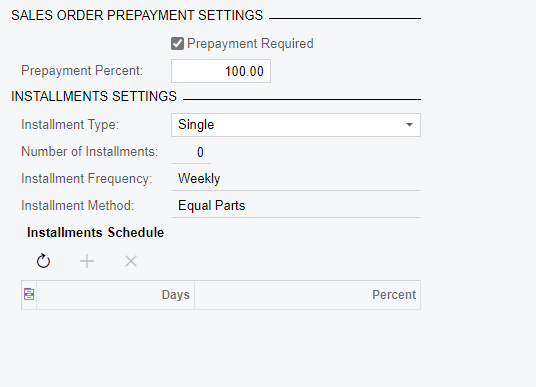Open the Installment Method field showing Equal Parts

point(296,206)
